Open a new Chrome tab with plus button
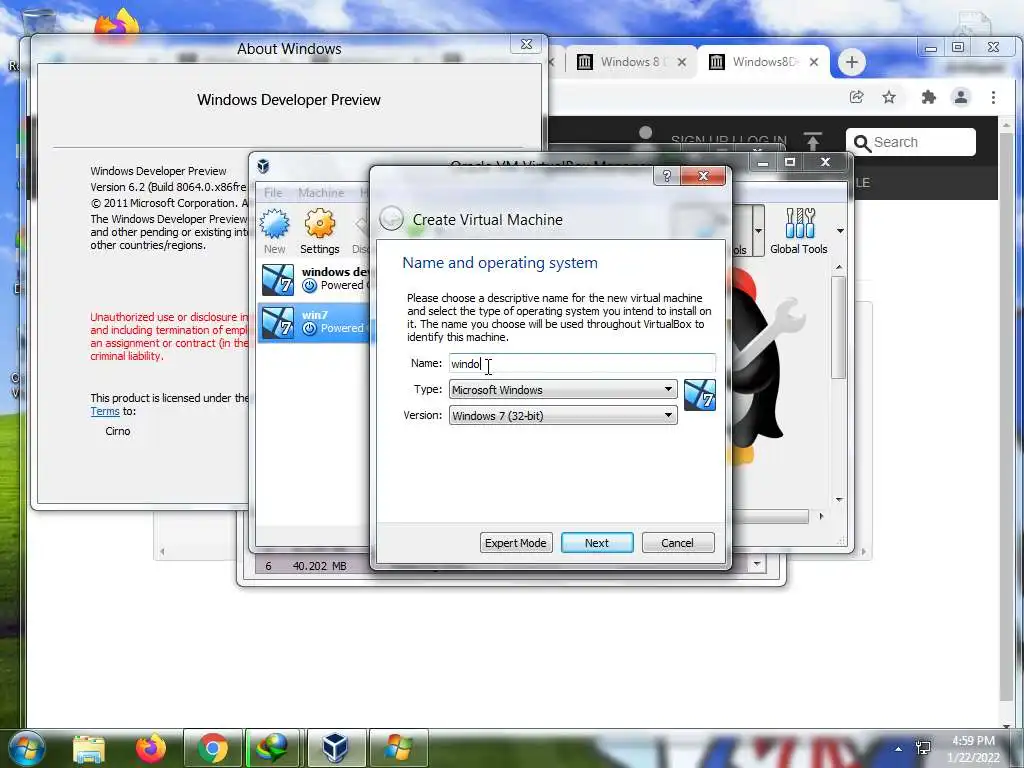 coord(852,62)
